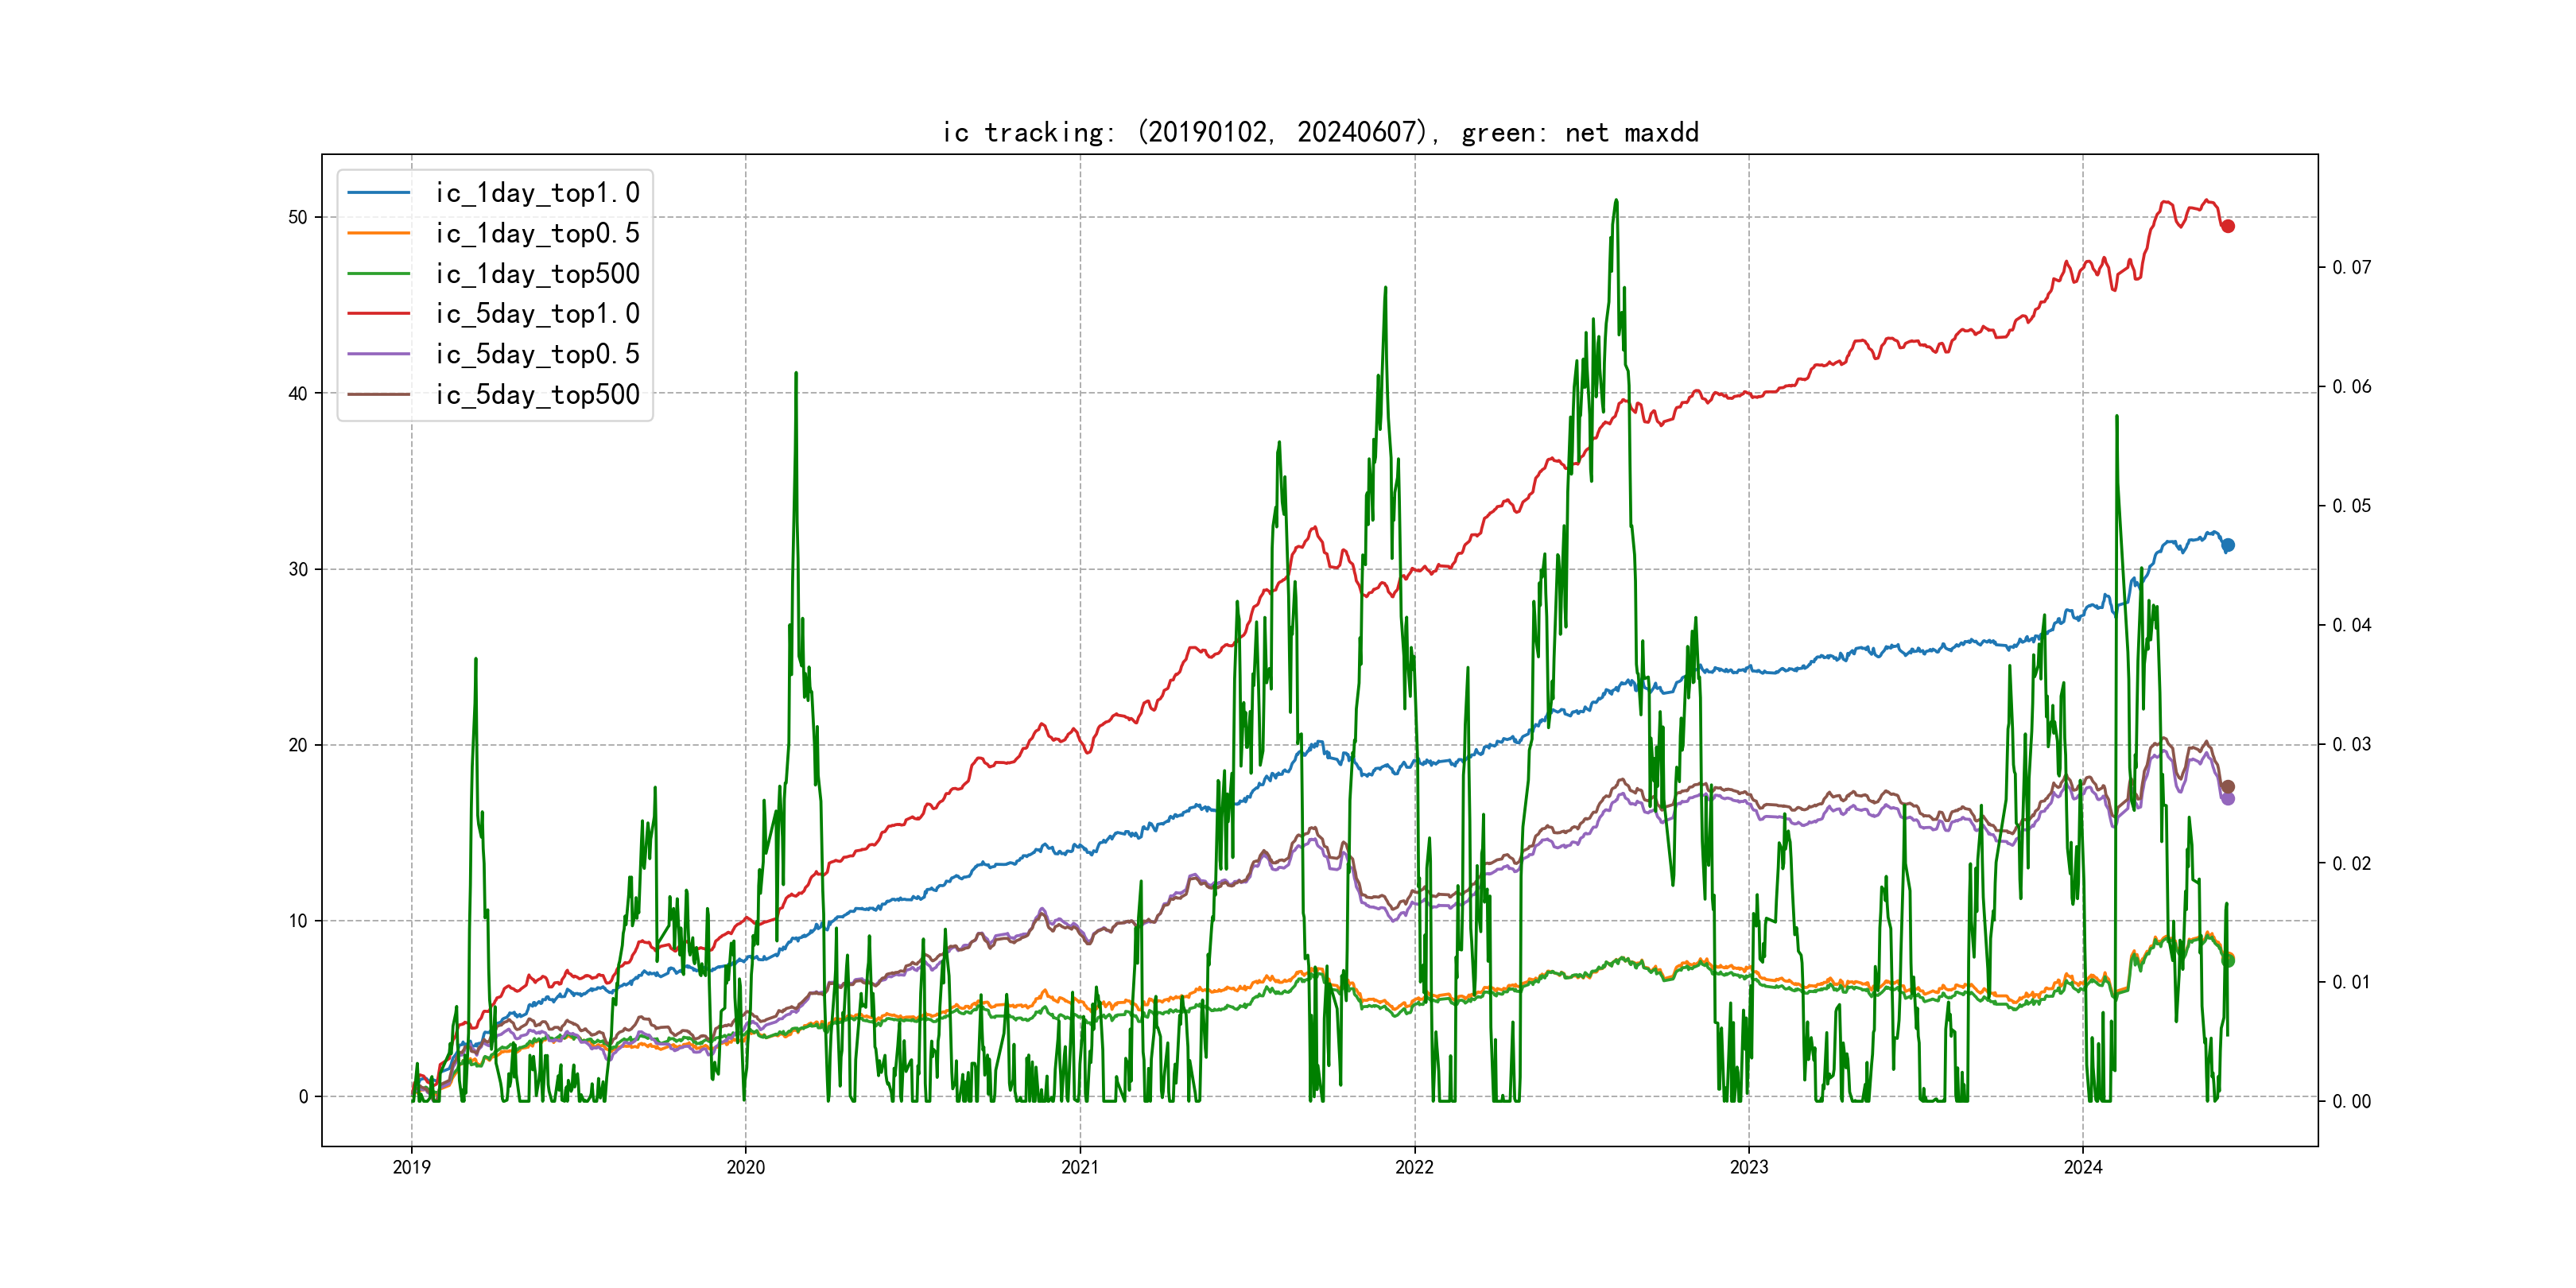Click the 0.03 tick on the right axis

(2351, 744)
